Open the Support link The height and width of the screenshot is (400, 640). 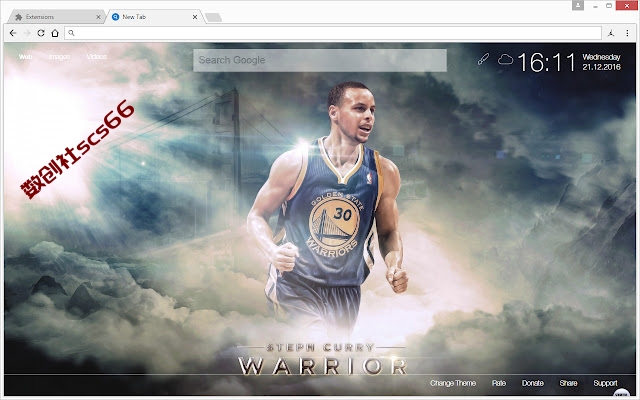tap(605, 383)
